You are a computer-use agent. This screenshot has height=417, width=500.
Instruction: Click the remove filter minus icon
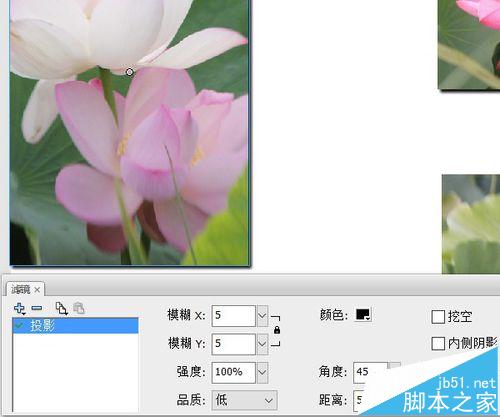36,308
